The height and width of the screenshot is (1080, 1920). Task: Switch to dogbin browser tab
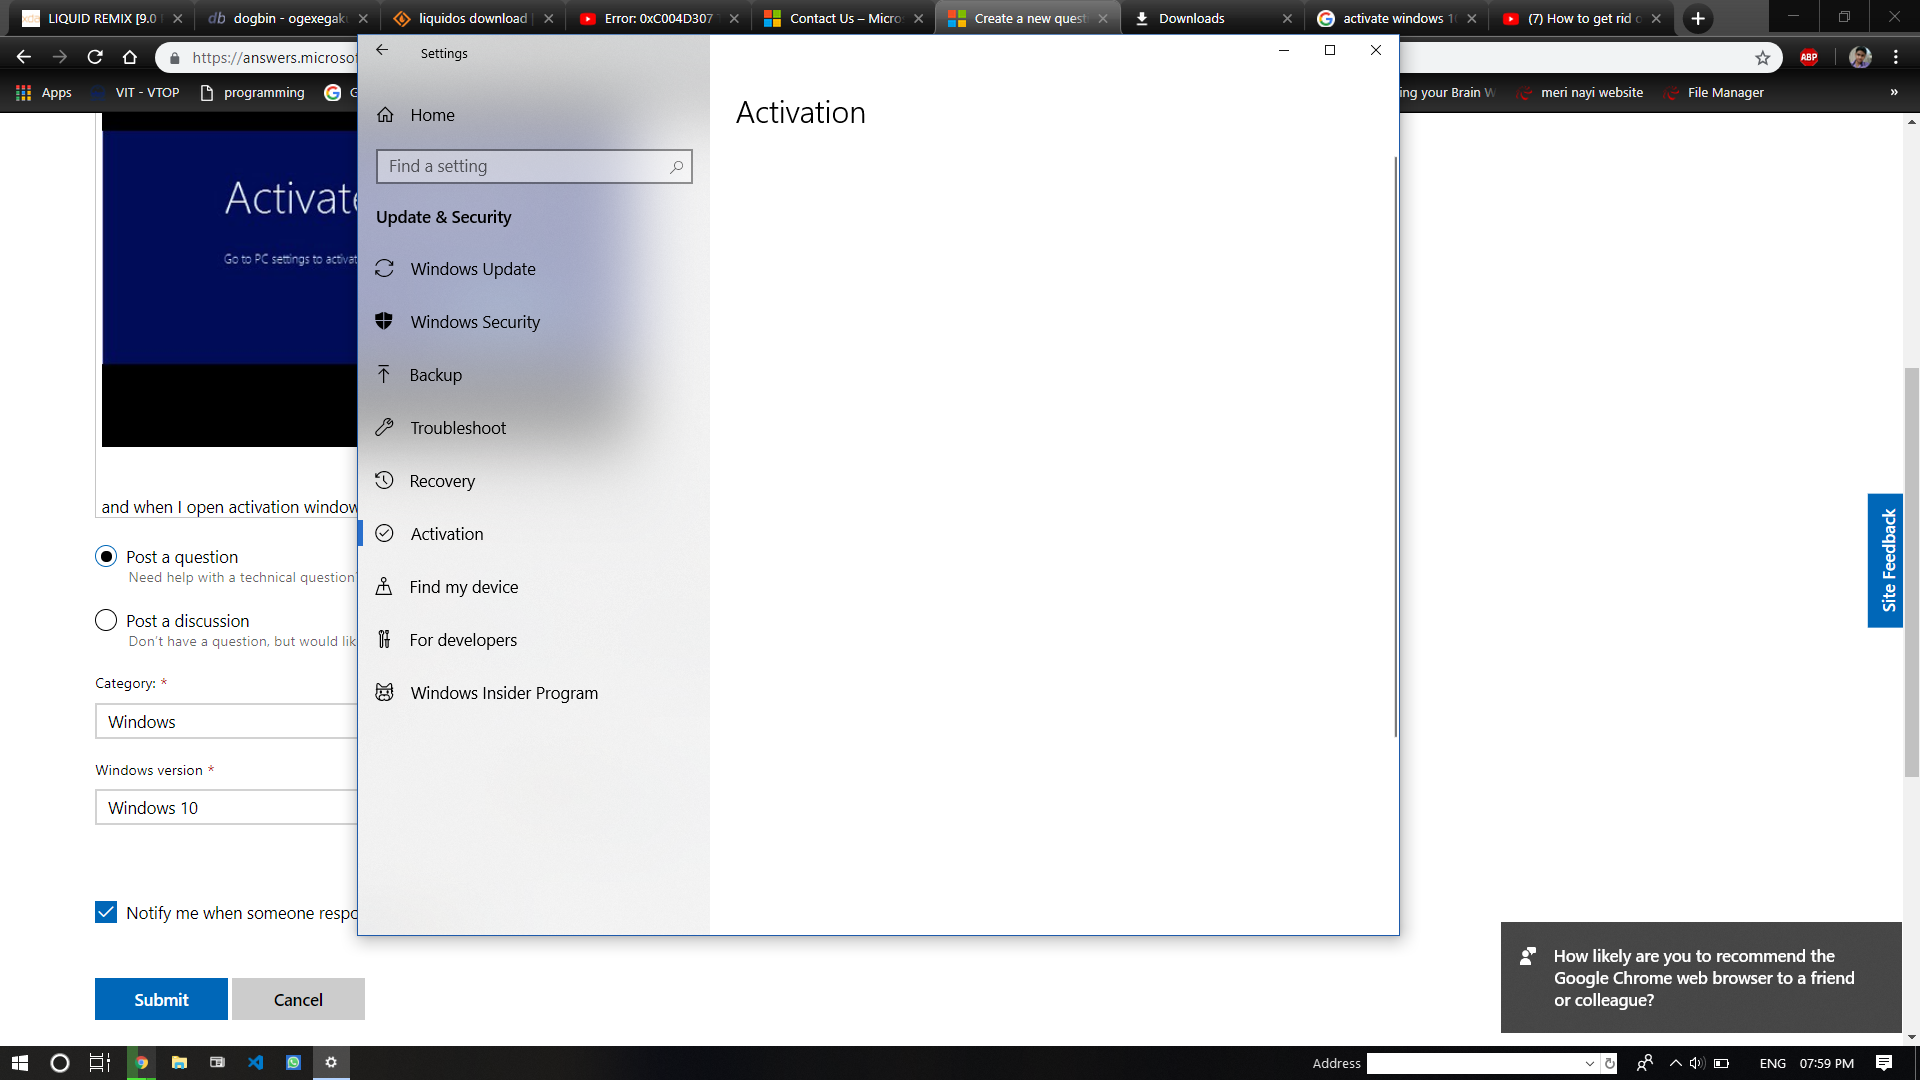[x=289, y=18]
